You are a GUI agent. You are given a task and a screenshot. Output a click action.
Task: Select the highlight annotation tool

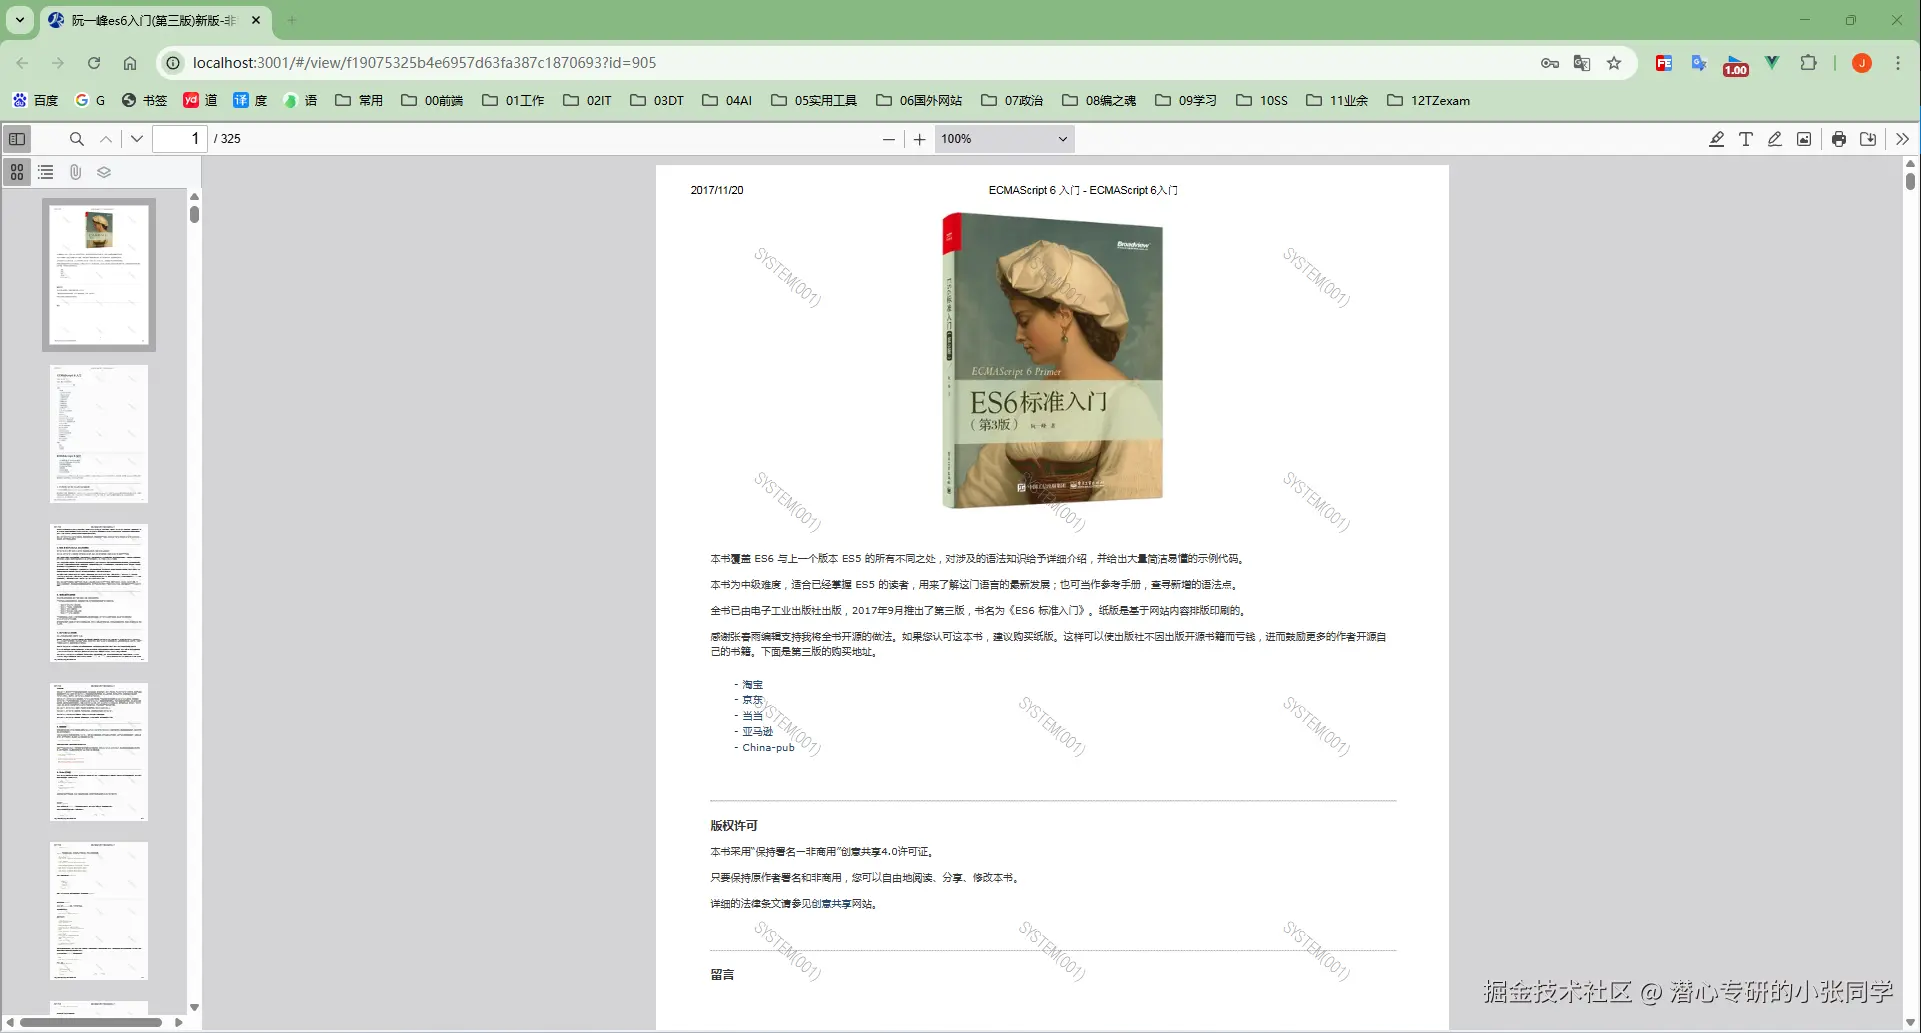coord(1716,139)
